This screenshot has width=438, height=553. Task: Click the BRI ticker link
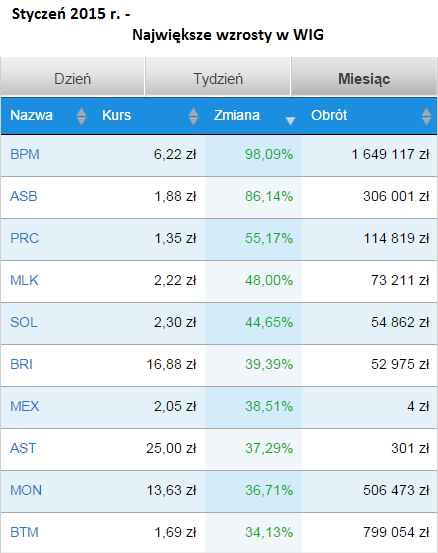click(22, 364)
